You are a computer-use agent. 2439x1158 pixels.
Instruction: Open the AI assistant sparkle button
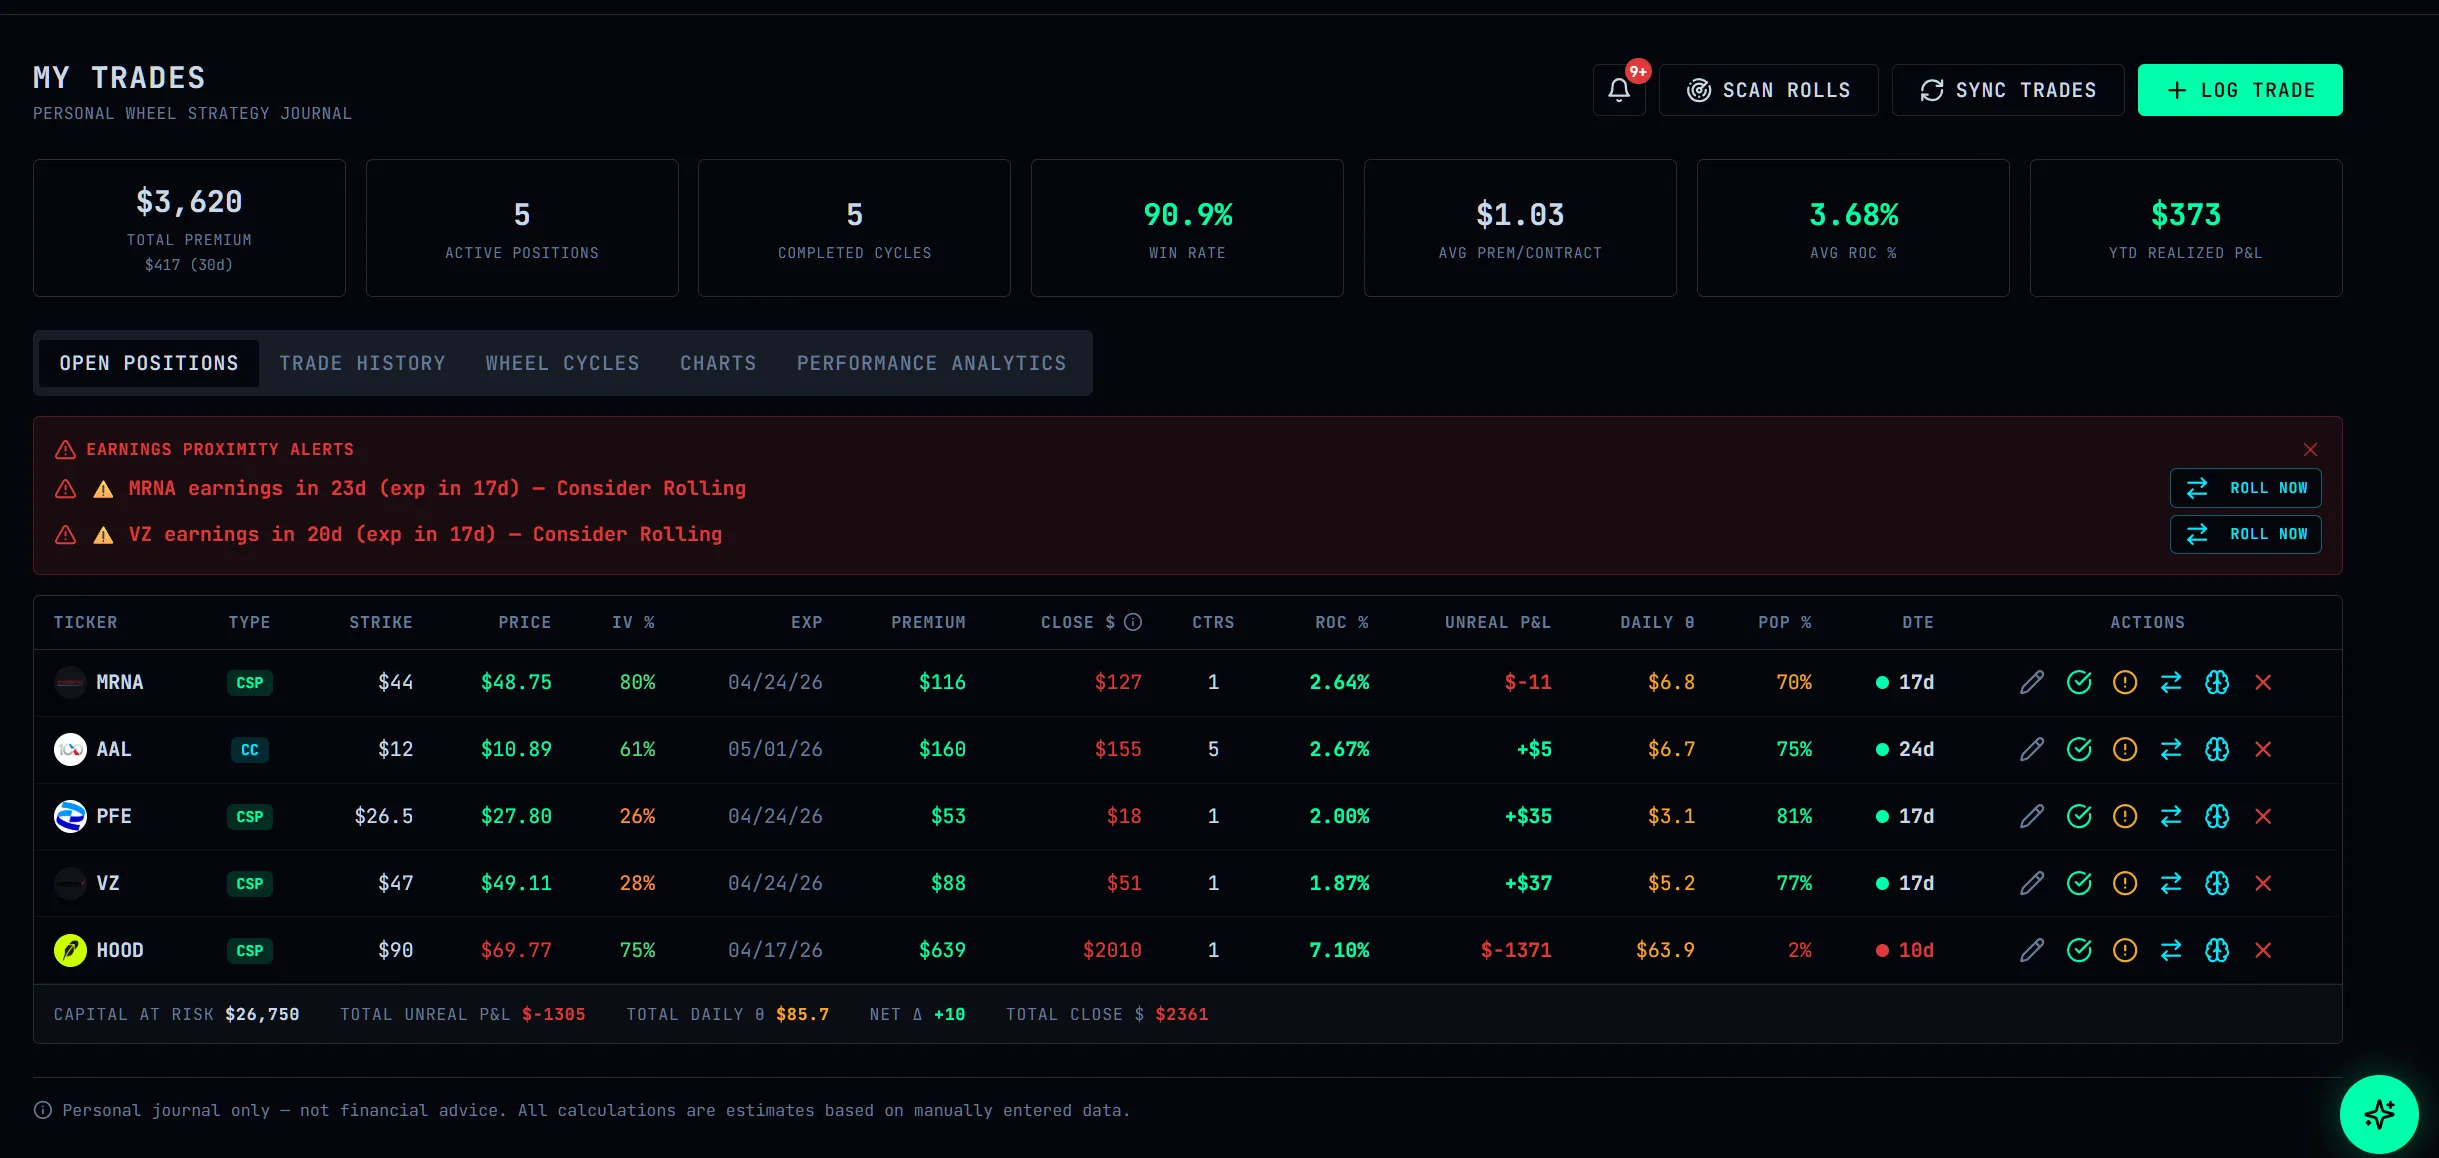[2379, 1114]
